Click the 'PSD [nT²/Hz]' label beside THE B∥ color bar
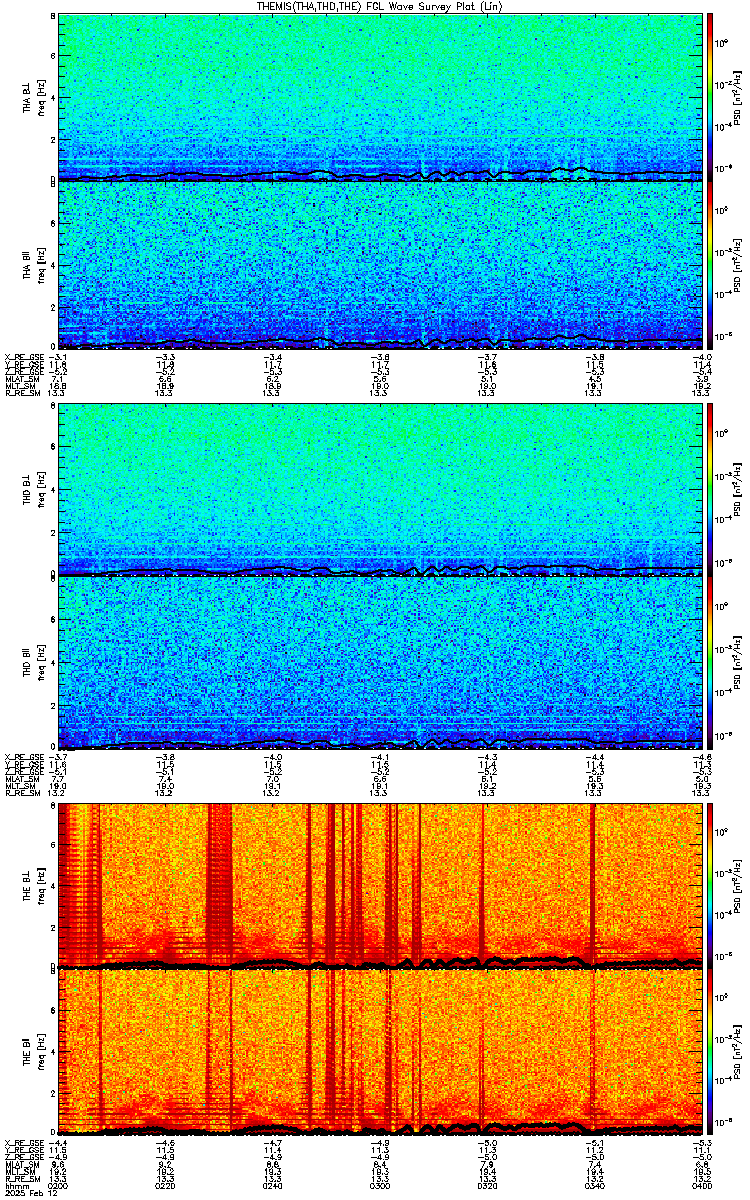Screen dimensions: 750x1200 click(x=738, y=1052)
